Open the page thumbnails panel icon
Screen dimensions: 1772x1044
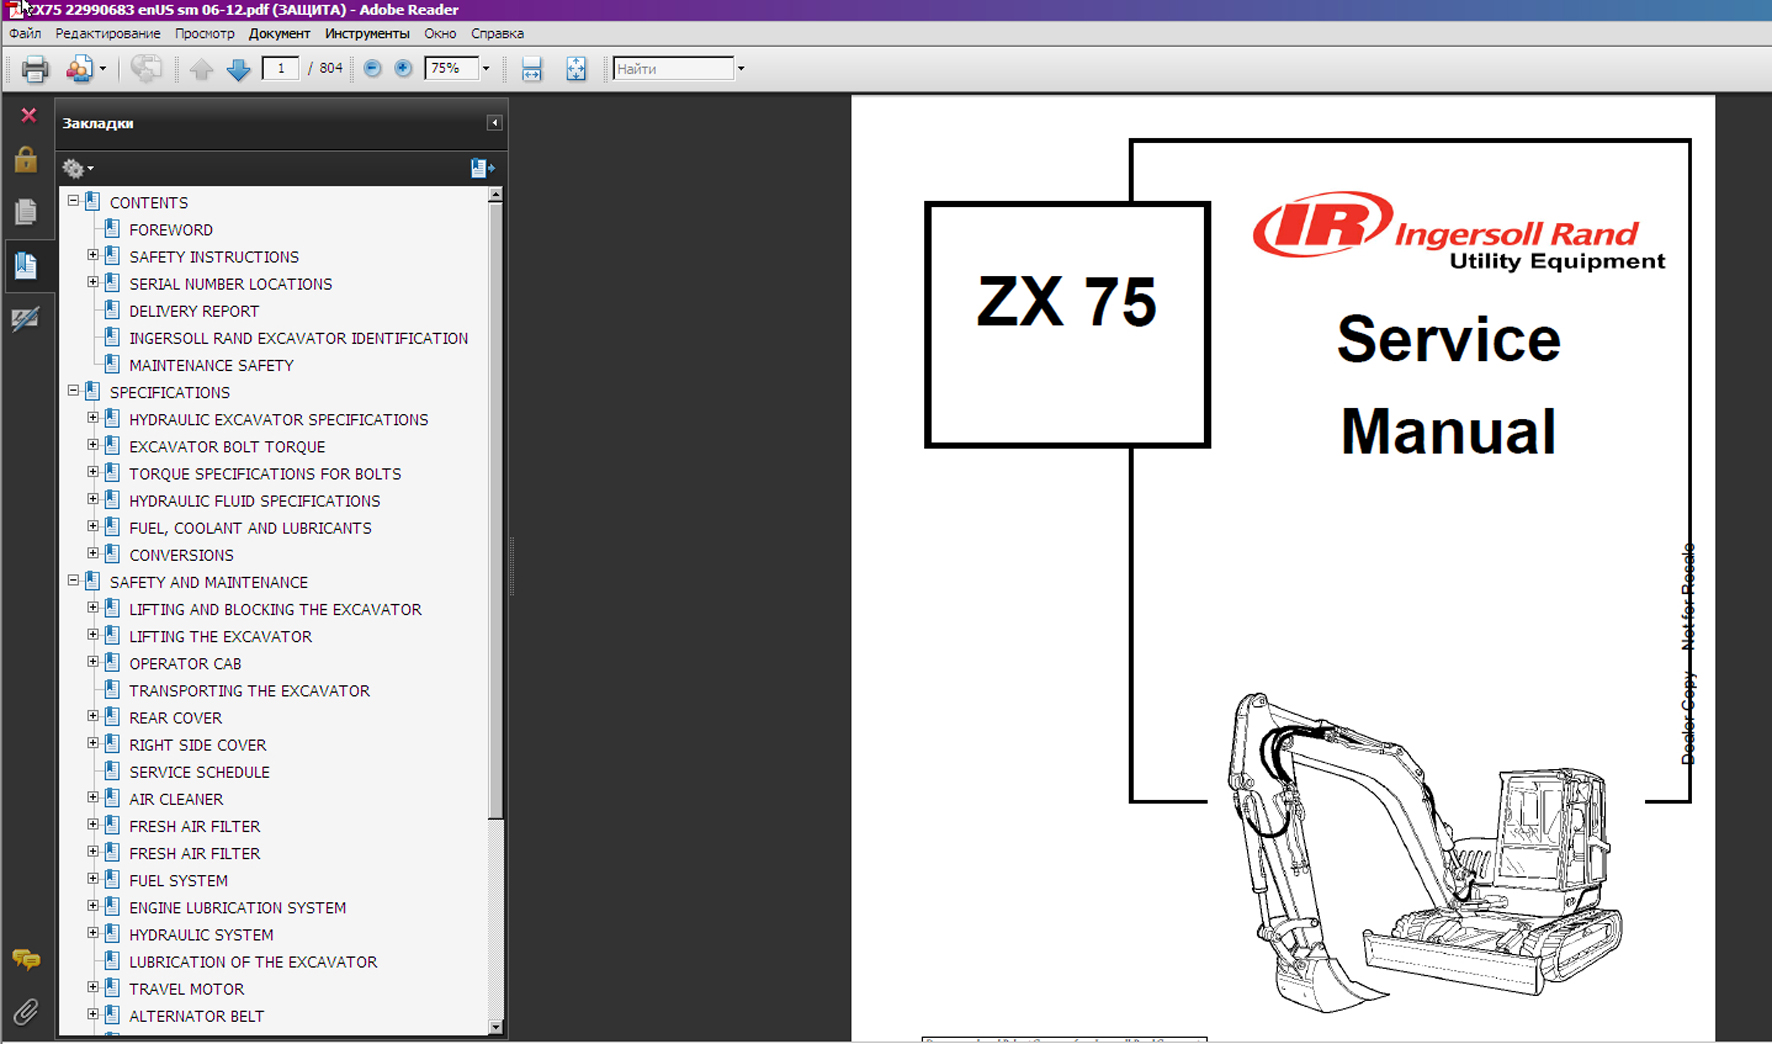pos(26,212)
